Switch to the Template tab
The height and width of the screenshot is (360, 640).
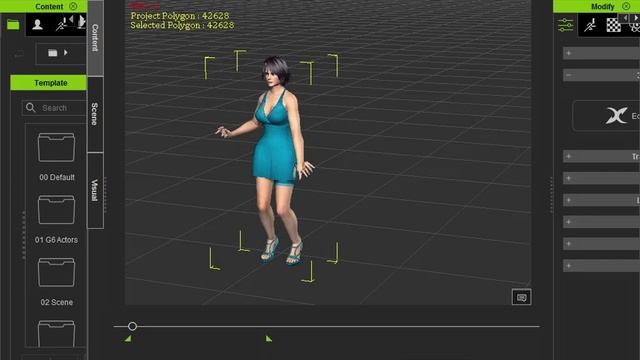pyautogui.click(x=49, y=83)
